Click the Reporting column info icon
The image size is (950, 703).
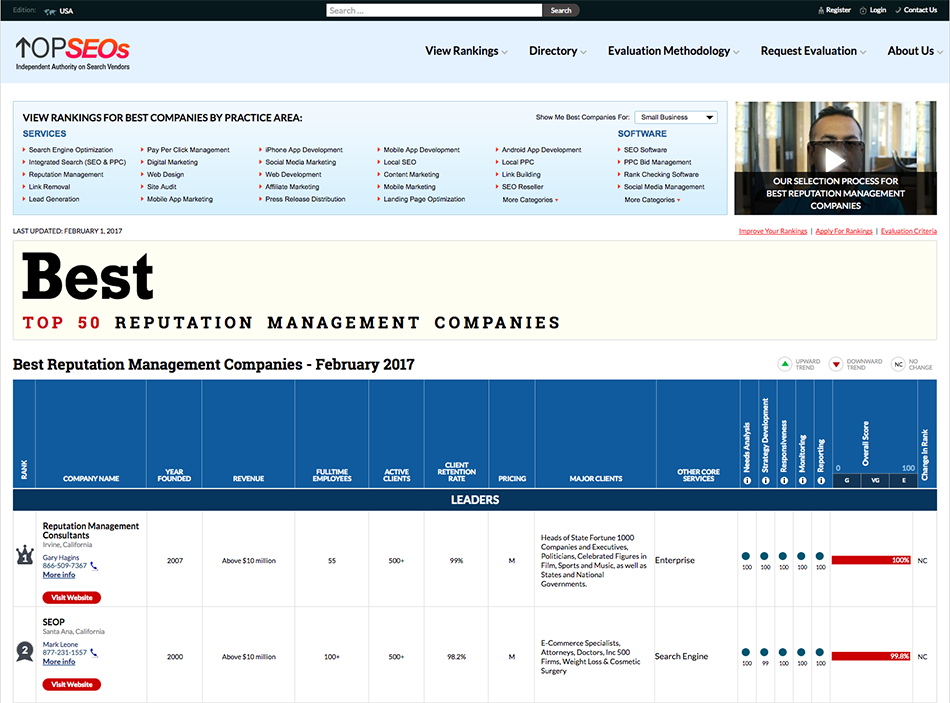[x=821, y=480]
